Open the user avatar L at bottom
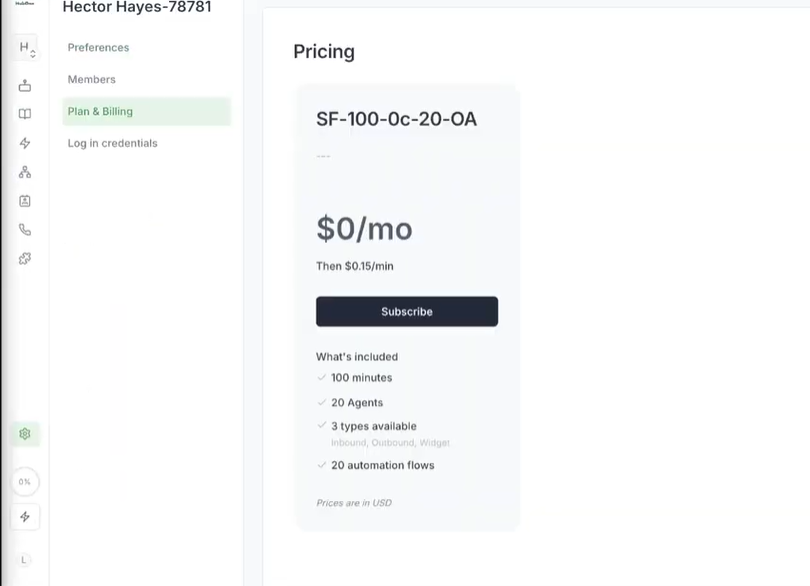This screenshot has height=586, width=810. click(x=25, y=560)
